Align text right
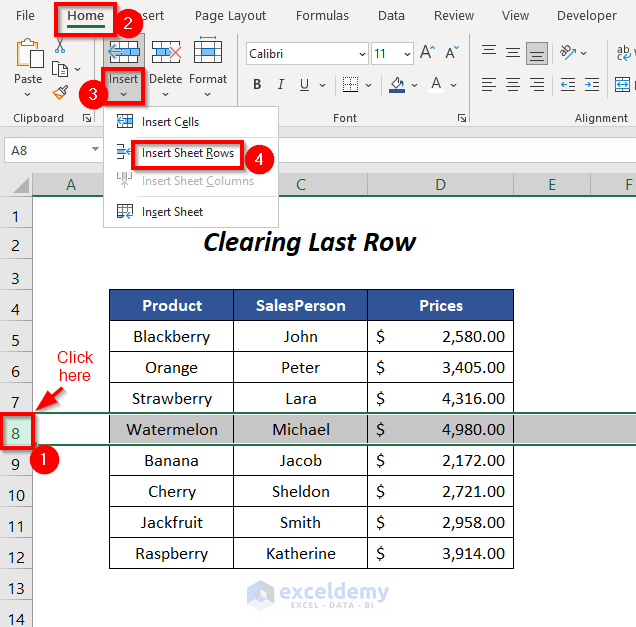 point(537,84)
